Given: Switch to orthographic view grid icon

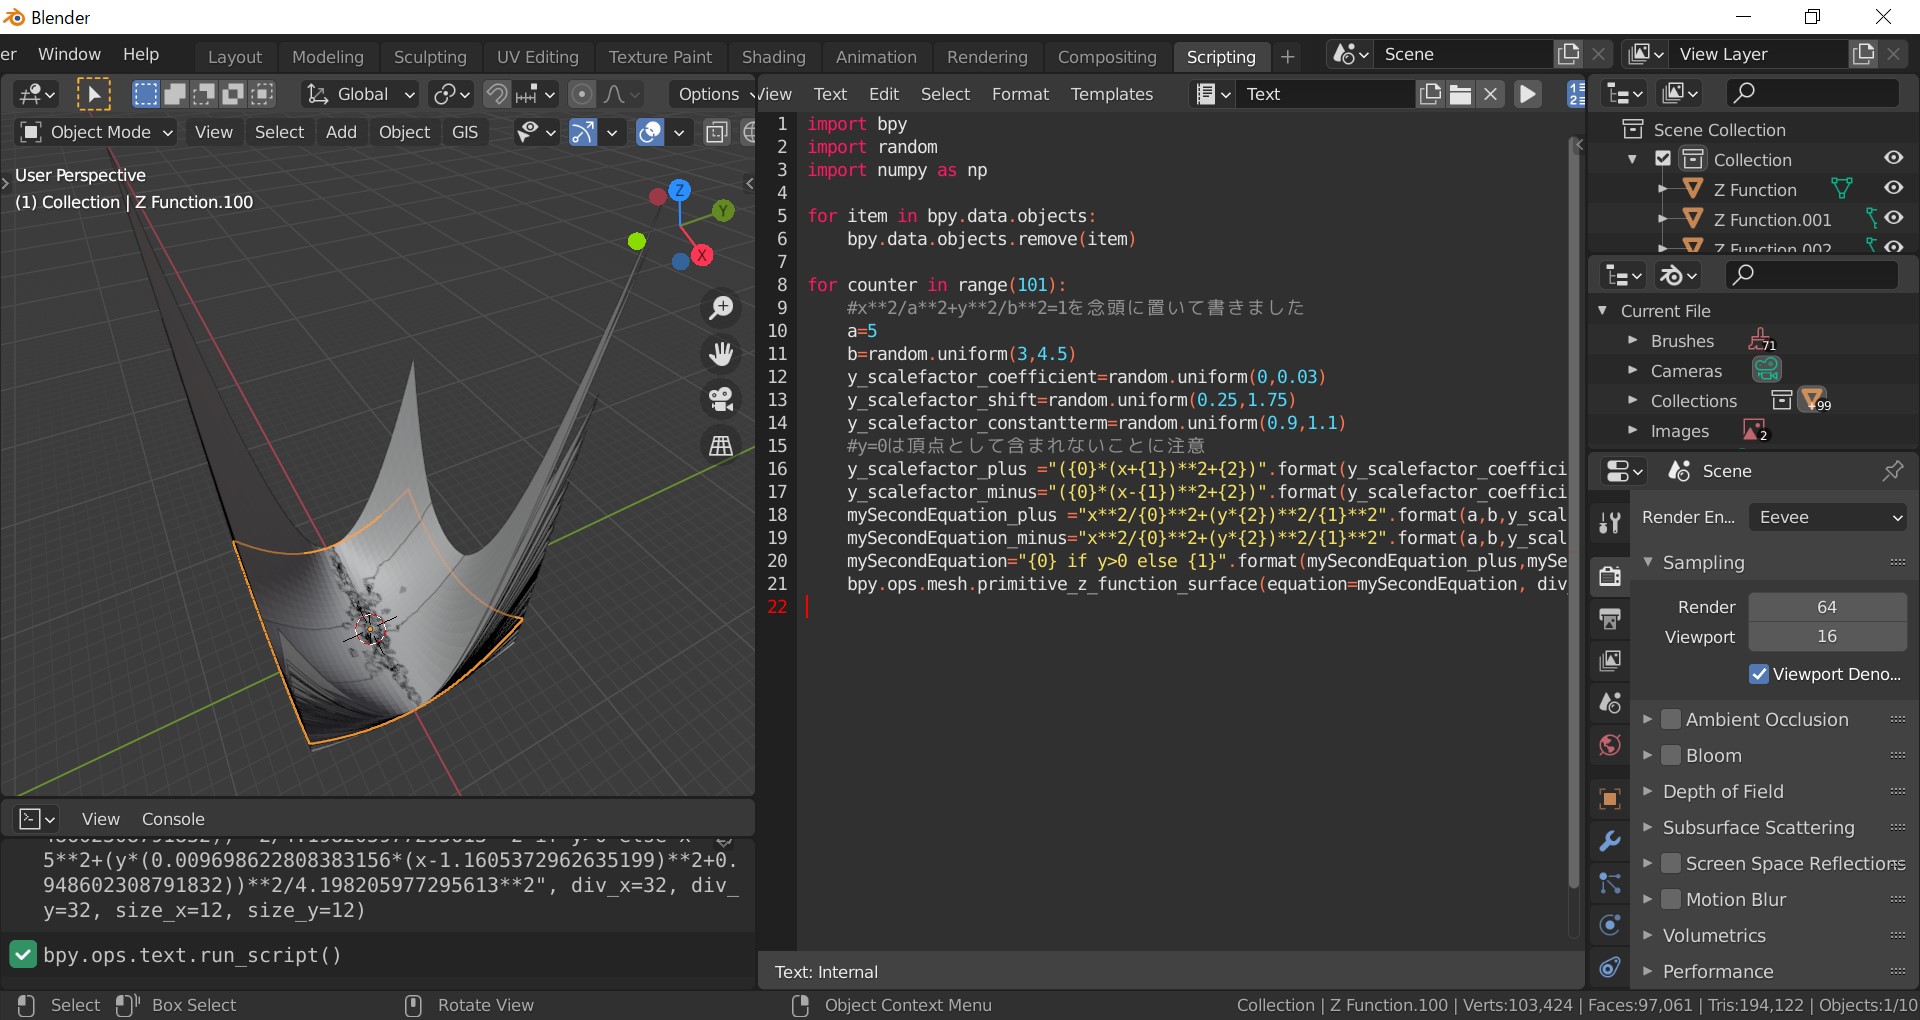Looking at the screenshot, I should pyautogui.click(x=720, y=446).
